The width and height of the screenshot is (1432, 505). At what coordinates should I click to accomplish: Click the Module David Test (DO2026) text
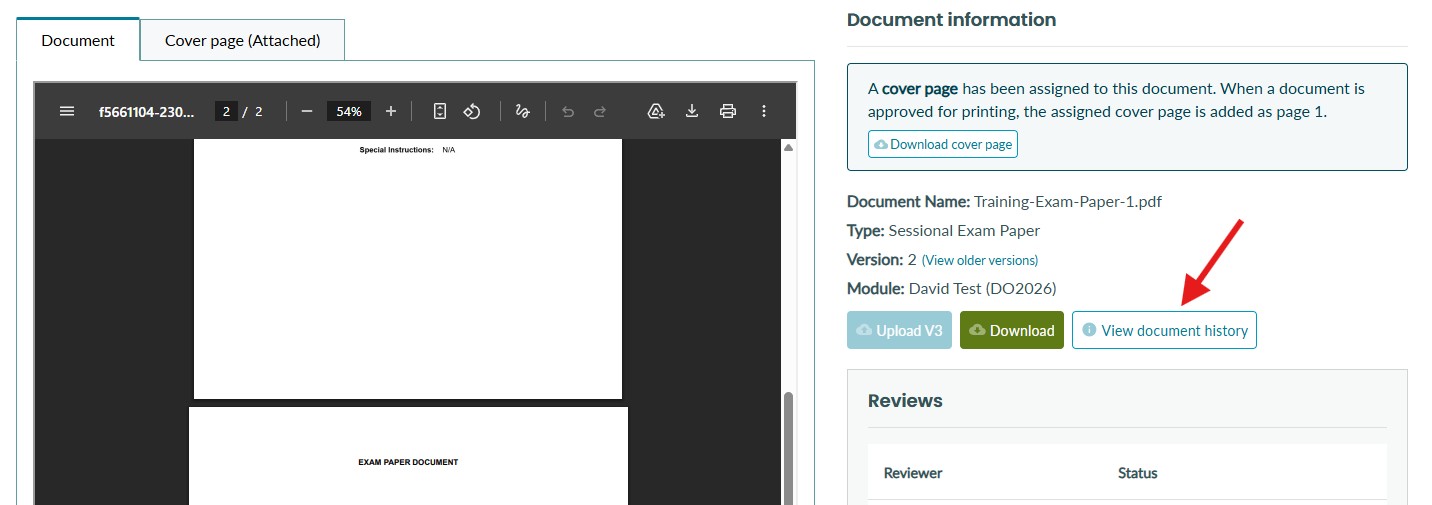pos(951,288)
